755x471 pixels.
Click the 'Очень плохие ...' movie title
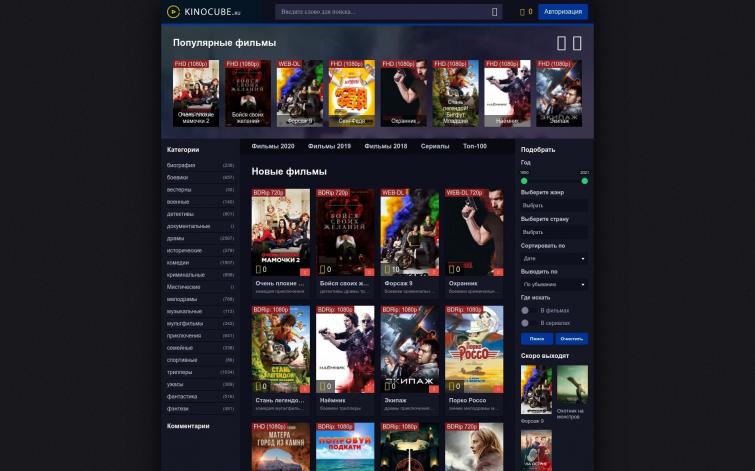[280, 284]
